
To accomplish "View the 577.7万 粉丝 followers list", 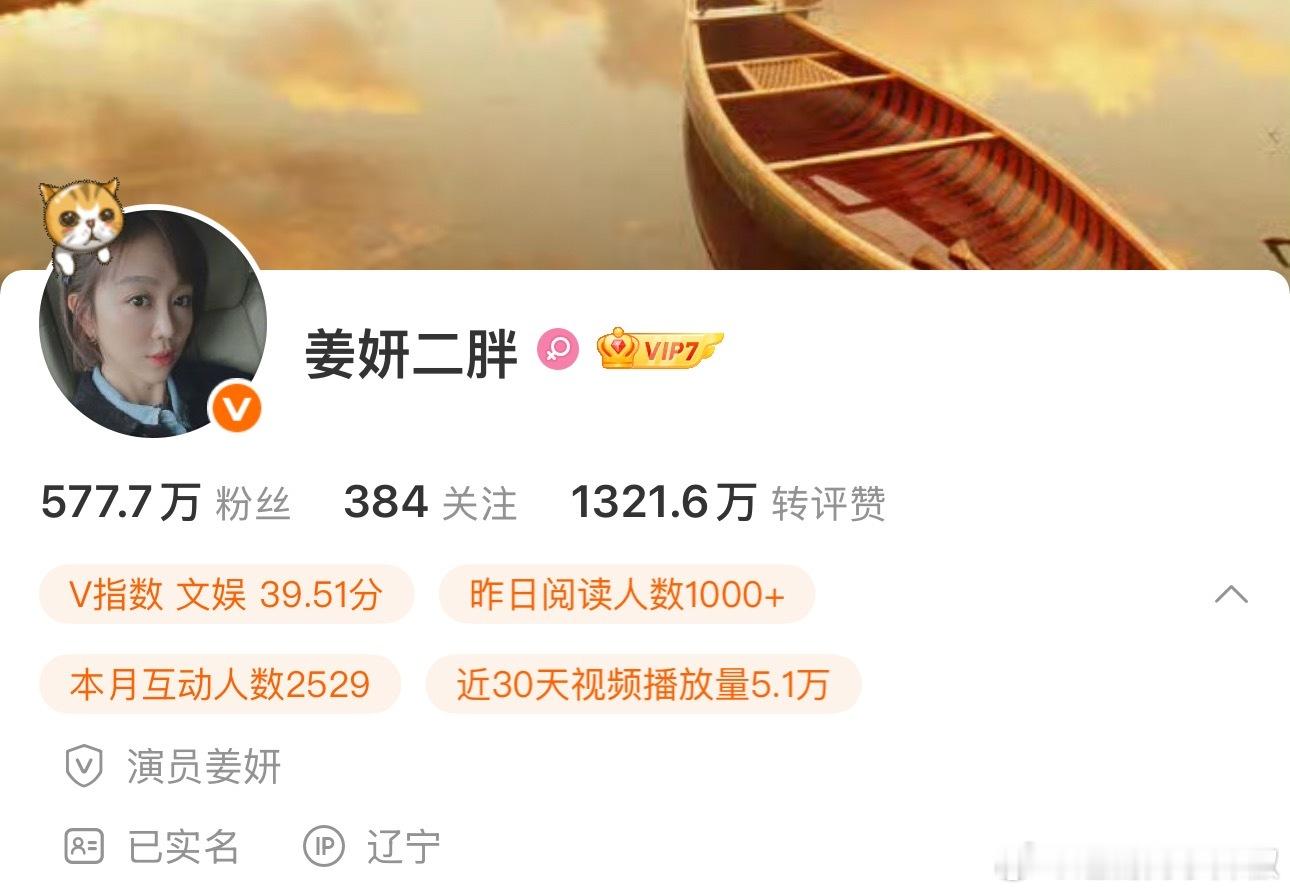I will pyautogui.click(x=166, y=503).
